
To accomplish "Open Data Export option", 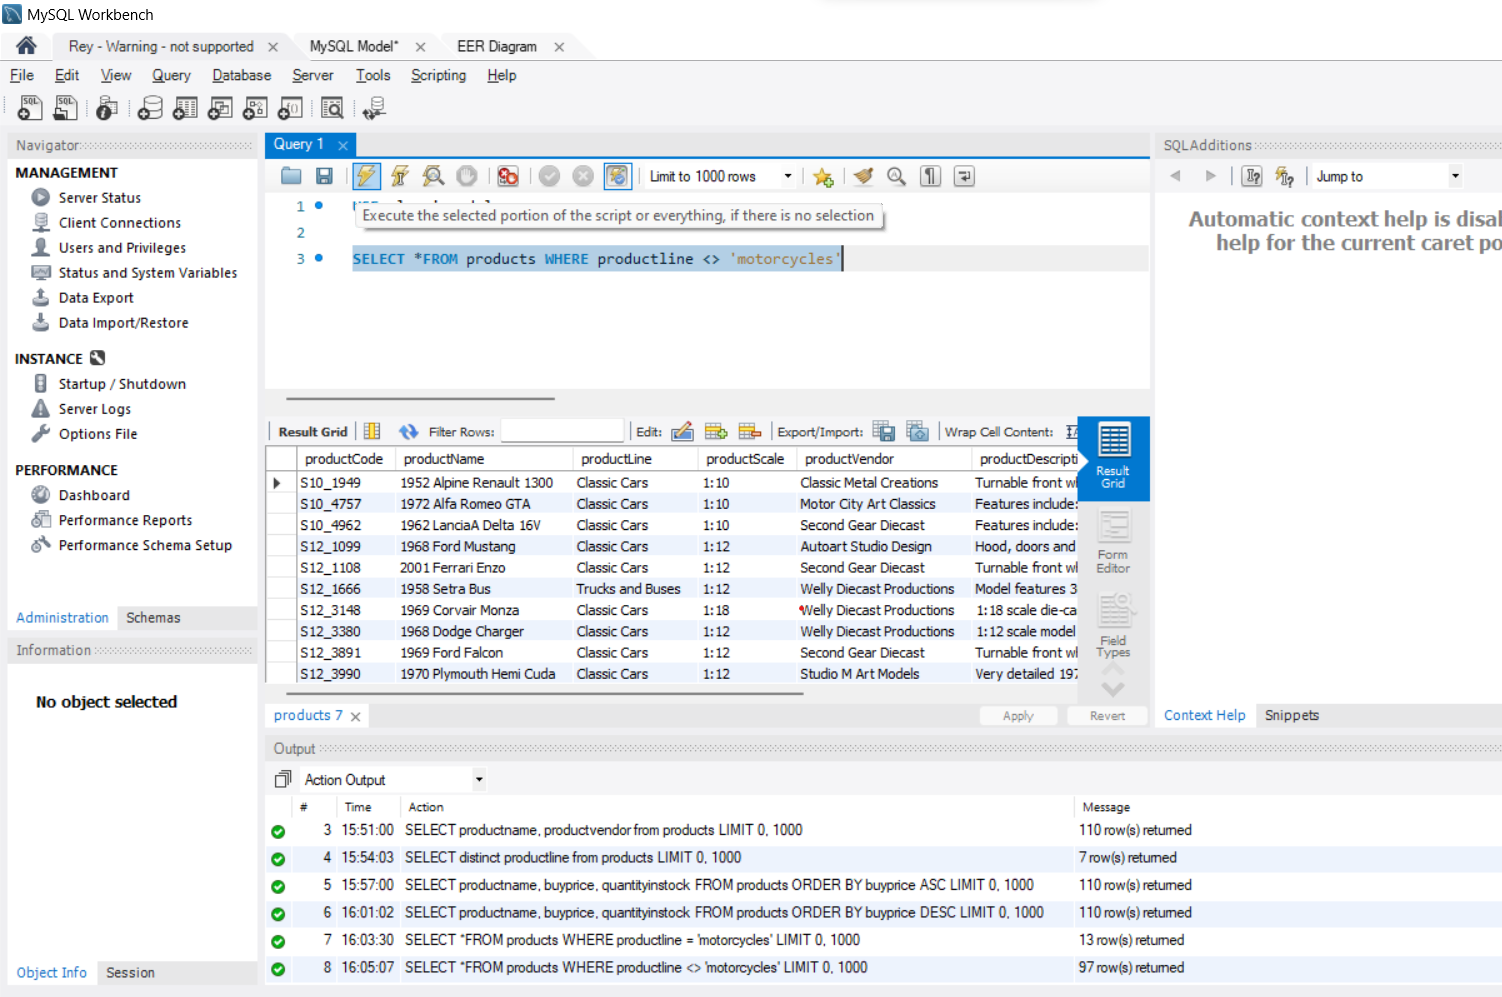I will click(96, 298).
